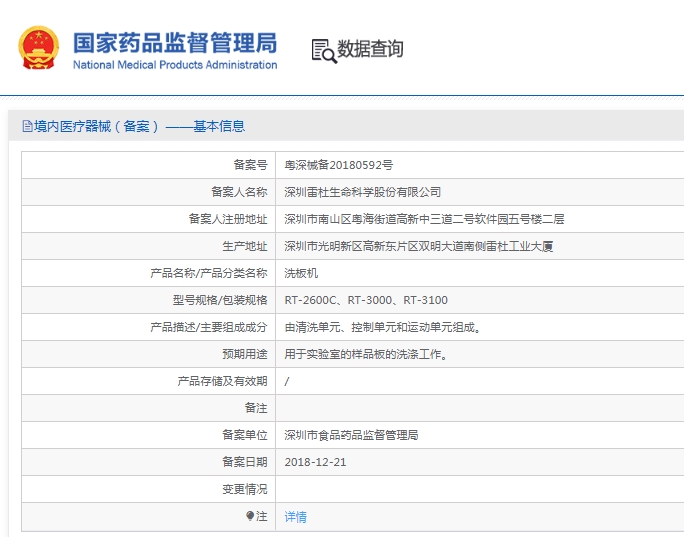684x537 pixels.
Task: Click the 产品存储及有效期 label
Action: click(x=222, y=382)
